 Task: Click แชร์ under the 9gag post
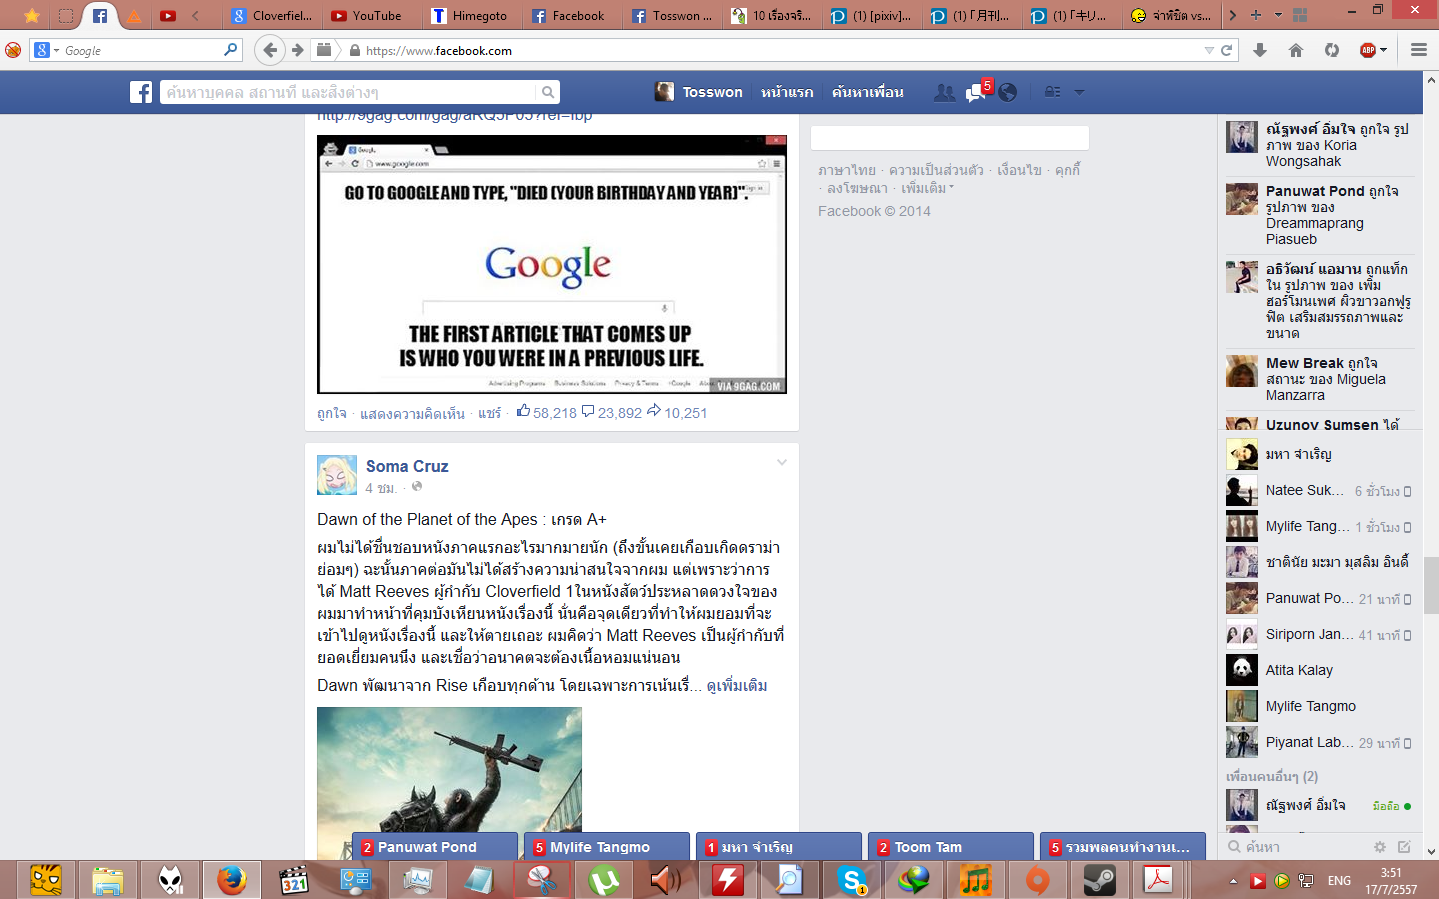click(x=489, y=413)
